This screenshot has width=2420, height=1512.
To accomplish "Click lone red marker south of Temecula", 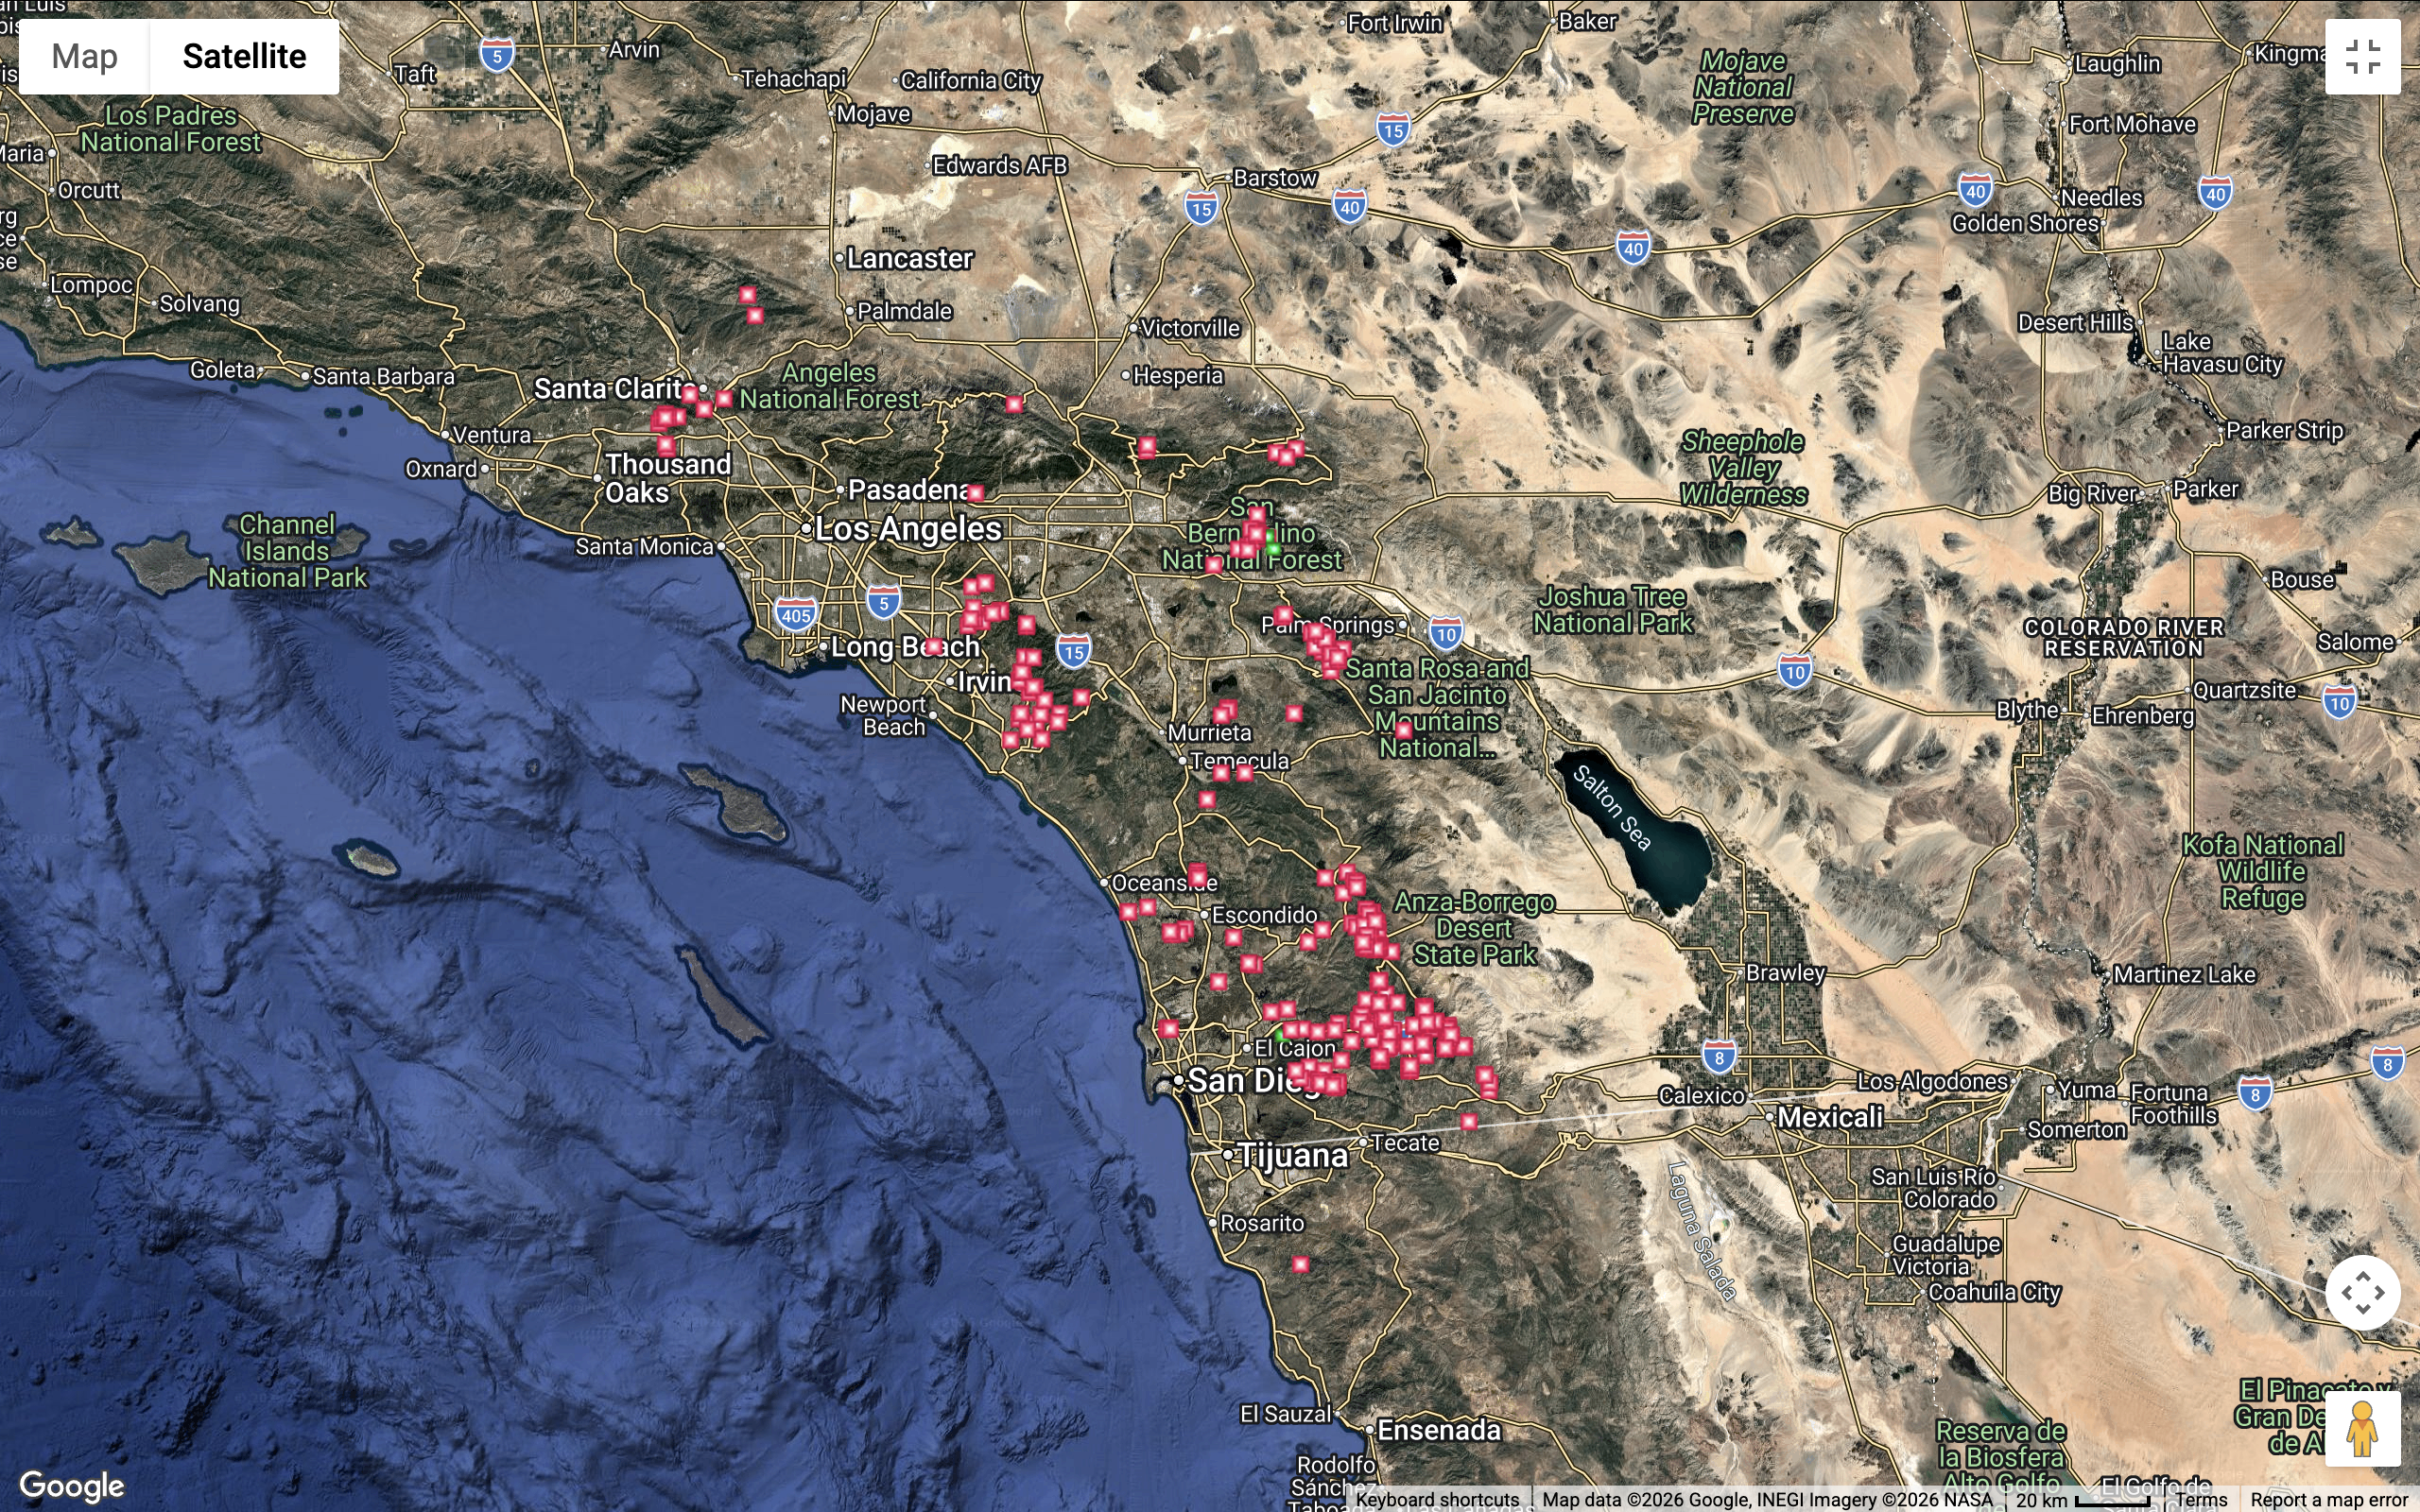I will pyautogui.click(x=1207, y=799).
